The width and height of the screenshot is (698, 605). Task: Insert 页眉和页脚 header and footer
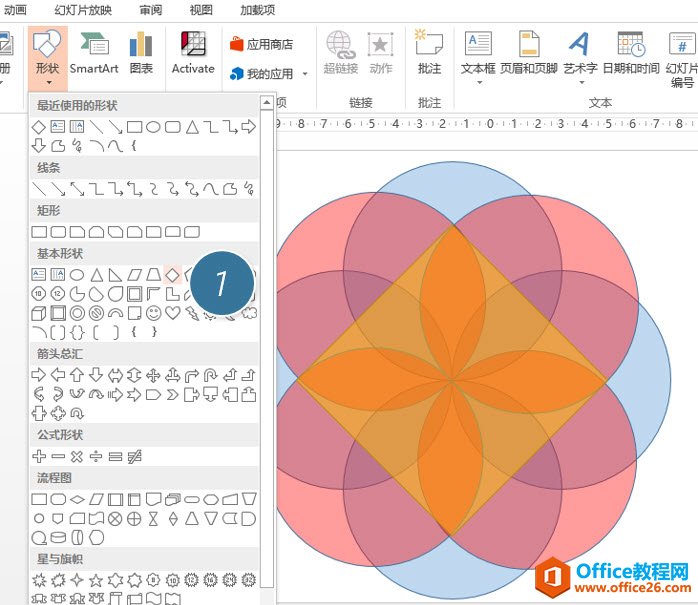point(529,53)
